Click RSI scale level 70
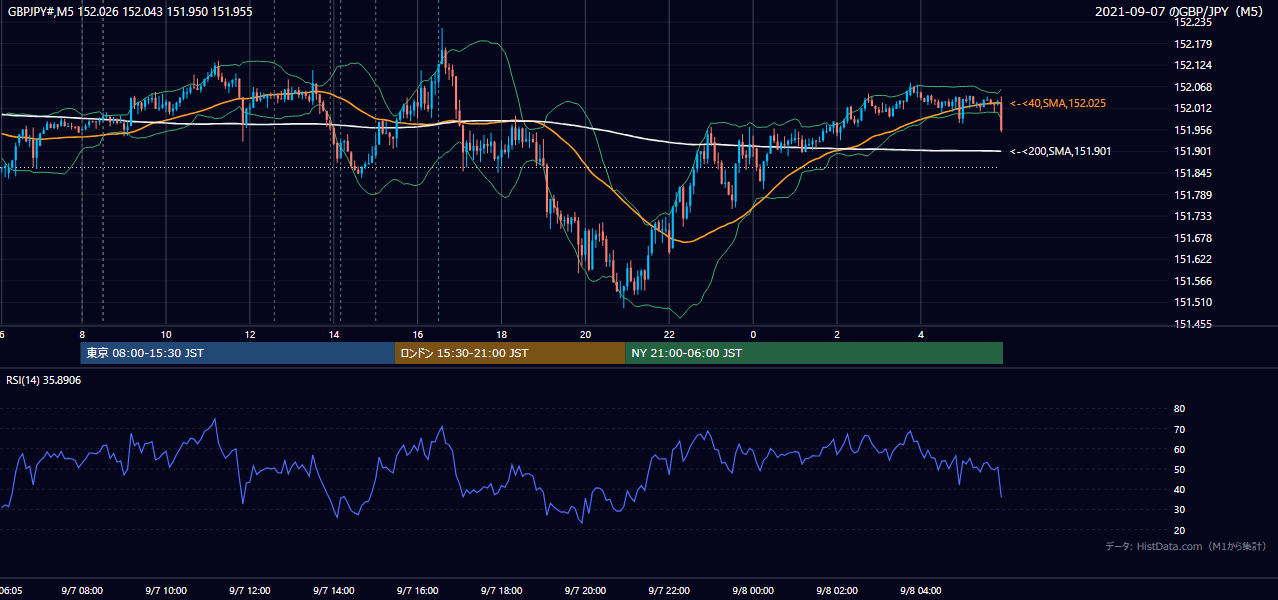Screen dimensions: 1278x600 tap(1179, 429)
